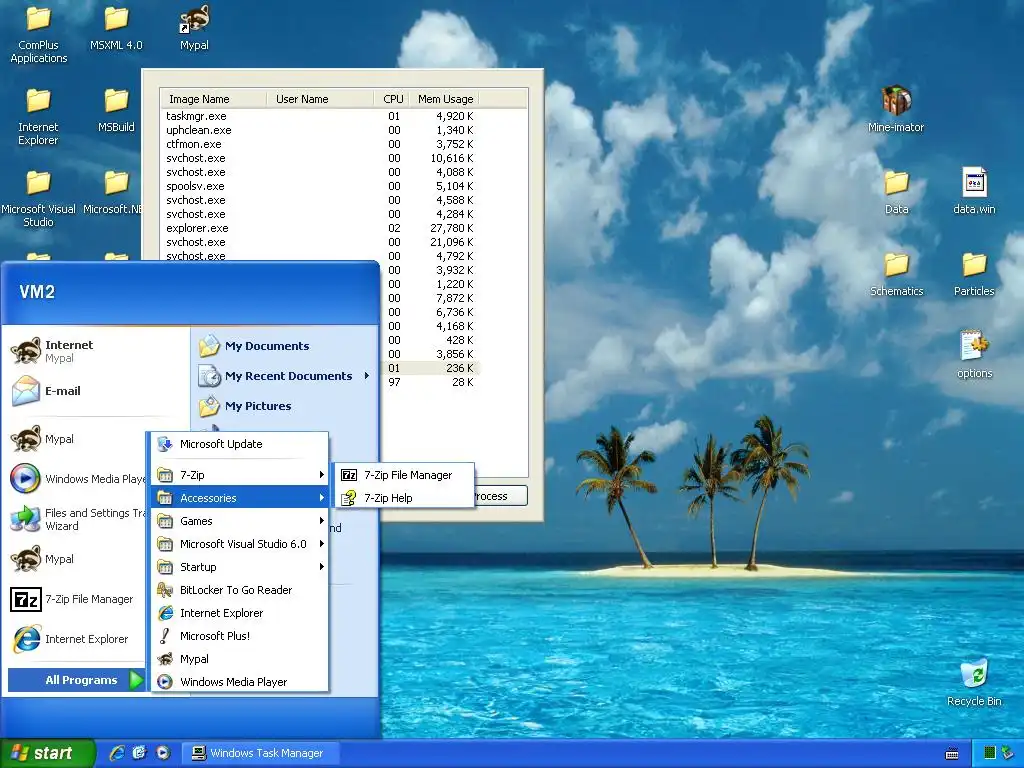Select the svchost.exe row using 10,616 K
The height and width of the screenshot is (768, 1024).
point(320,158)
